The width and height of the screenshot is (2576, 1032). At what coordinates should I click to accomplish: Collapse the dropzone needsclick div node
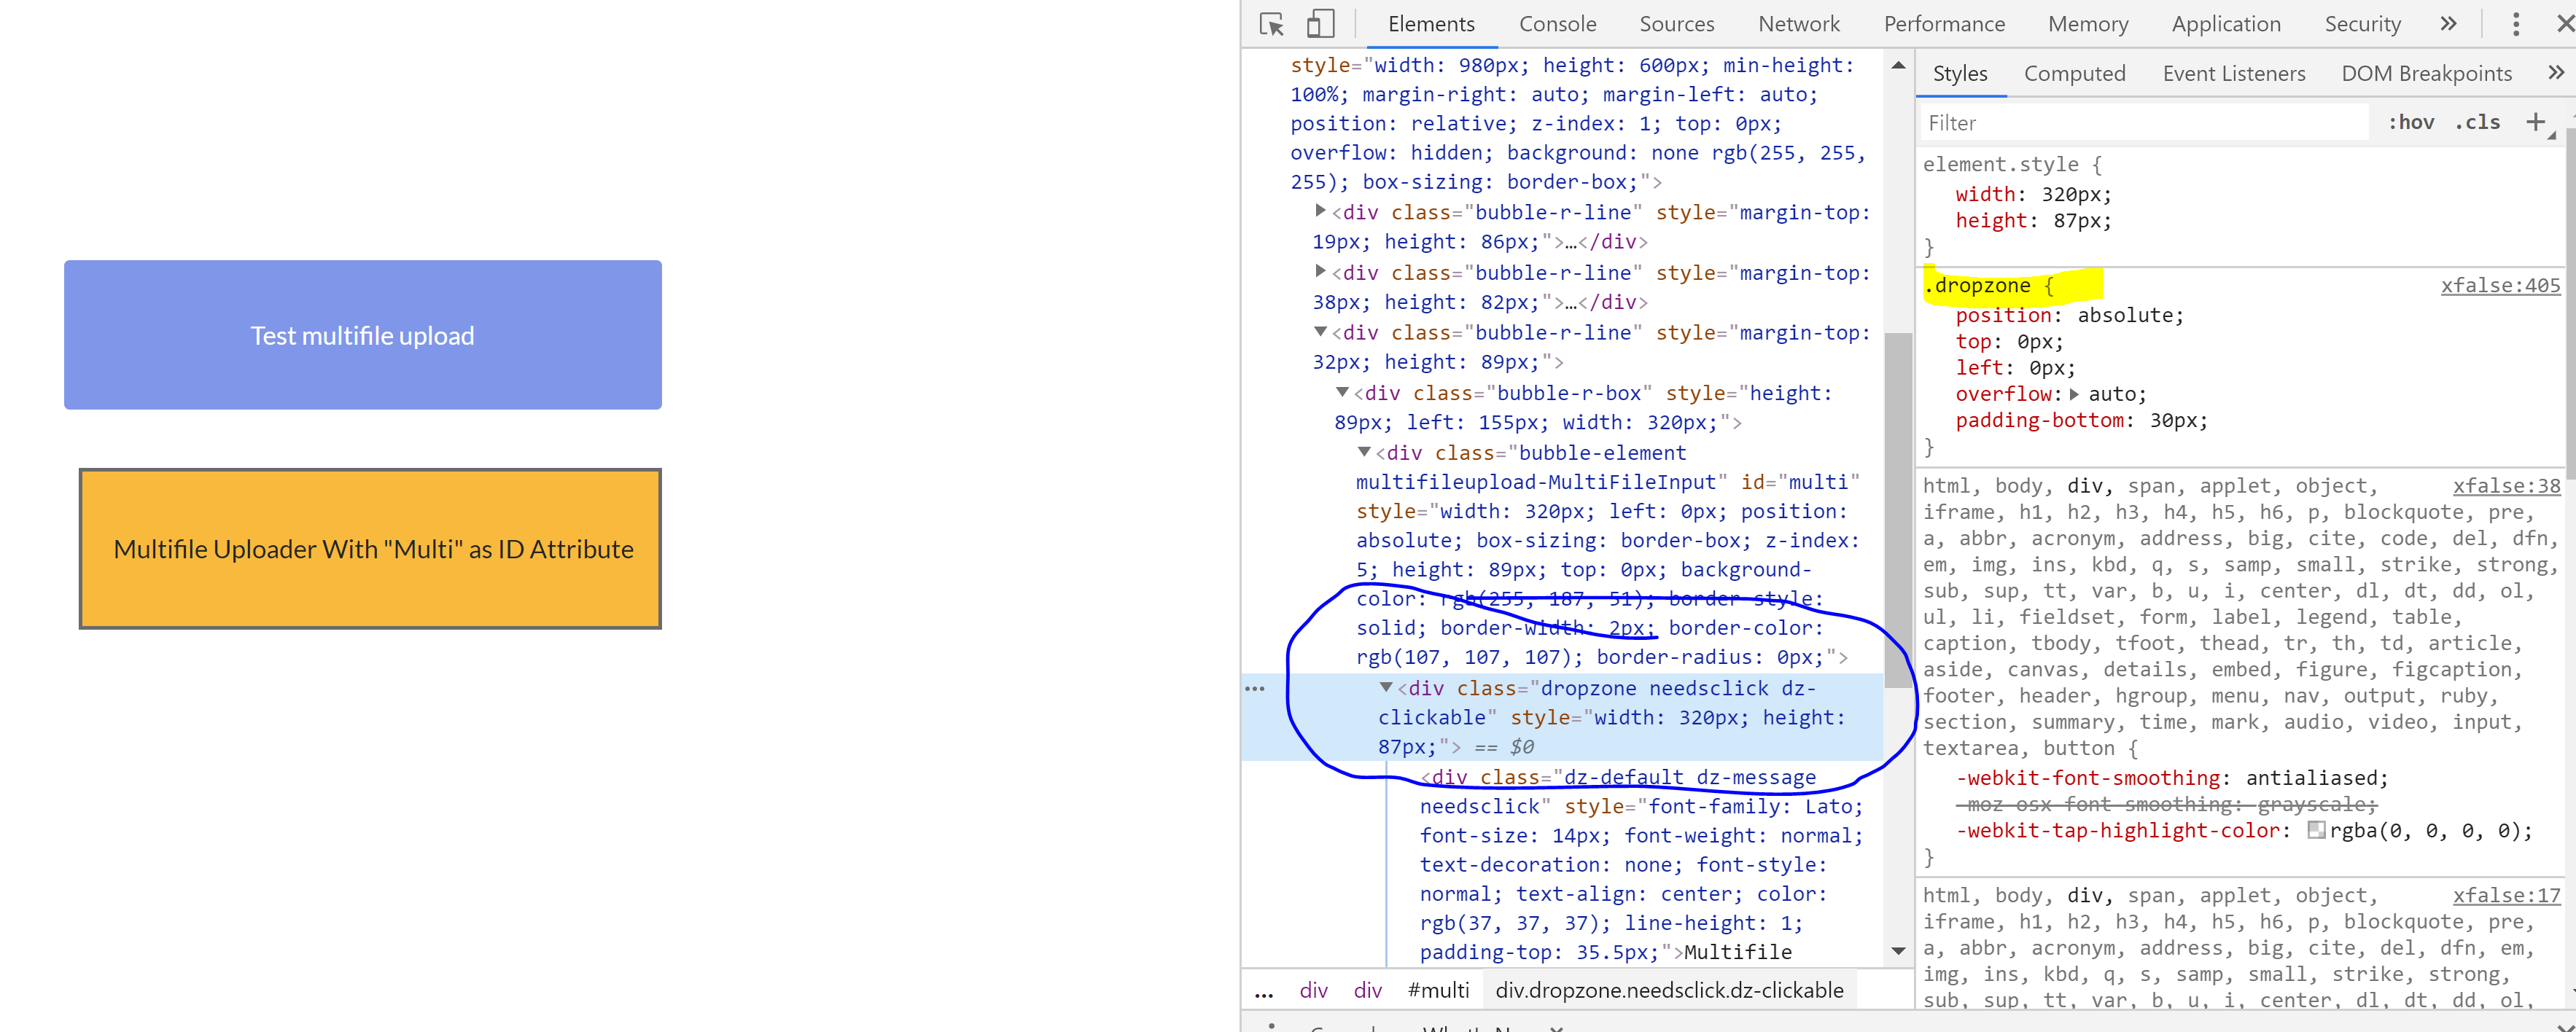coord(1386,688)
